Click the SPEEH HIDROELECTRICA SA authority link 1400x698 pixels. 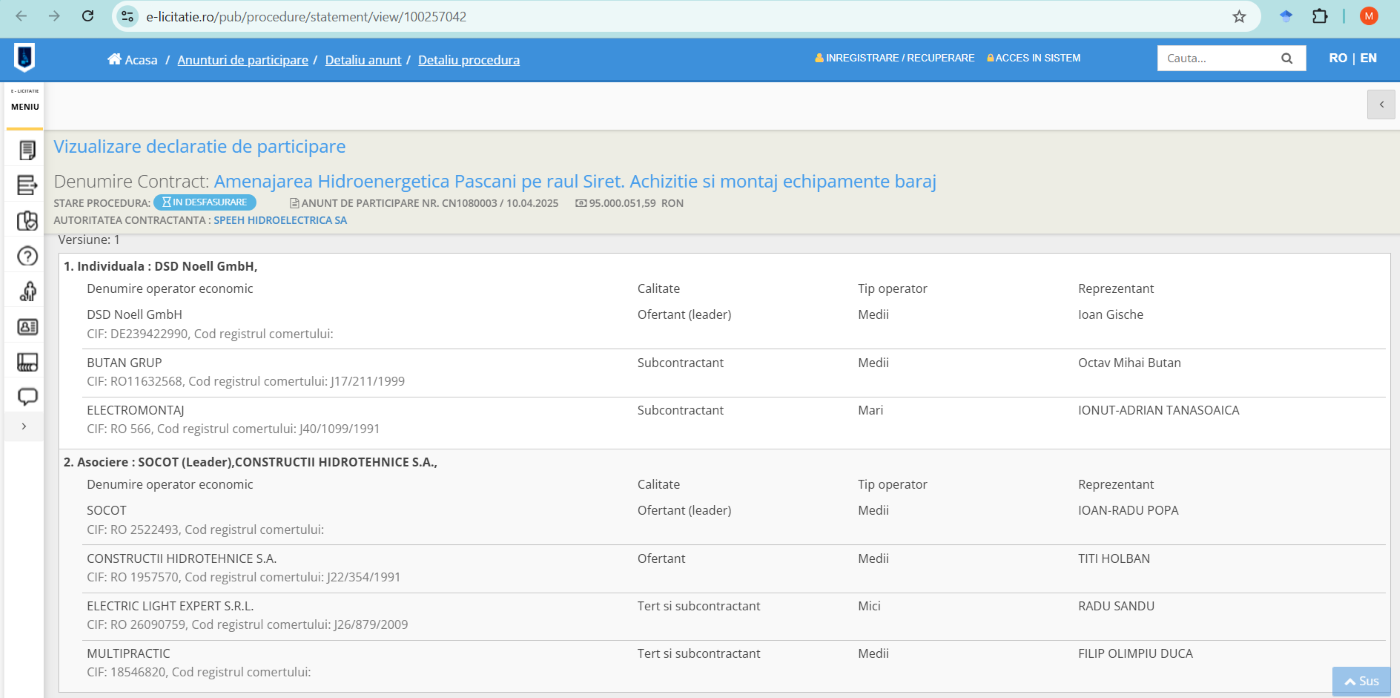click(x=280, y=220)
